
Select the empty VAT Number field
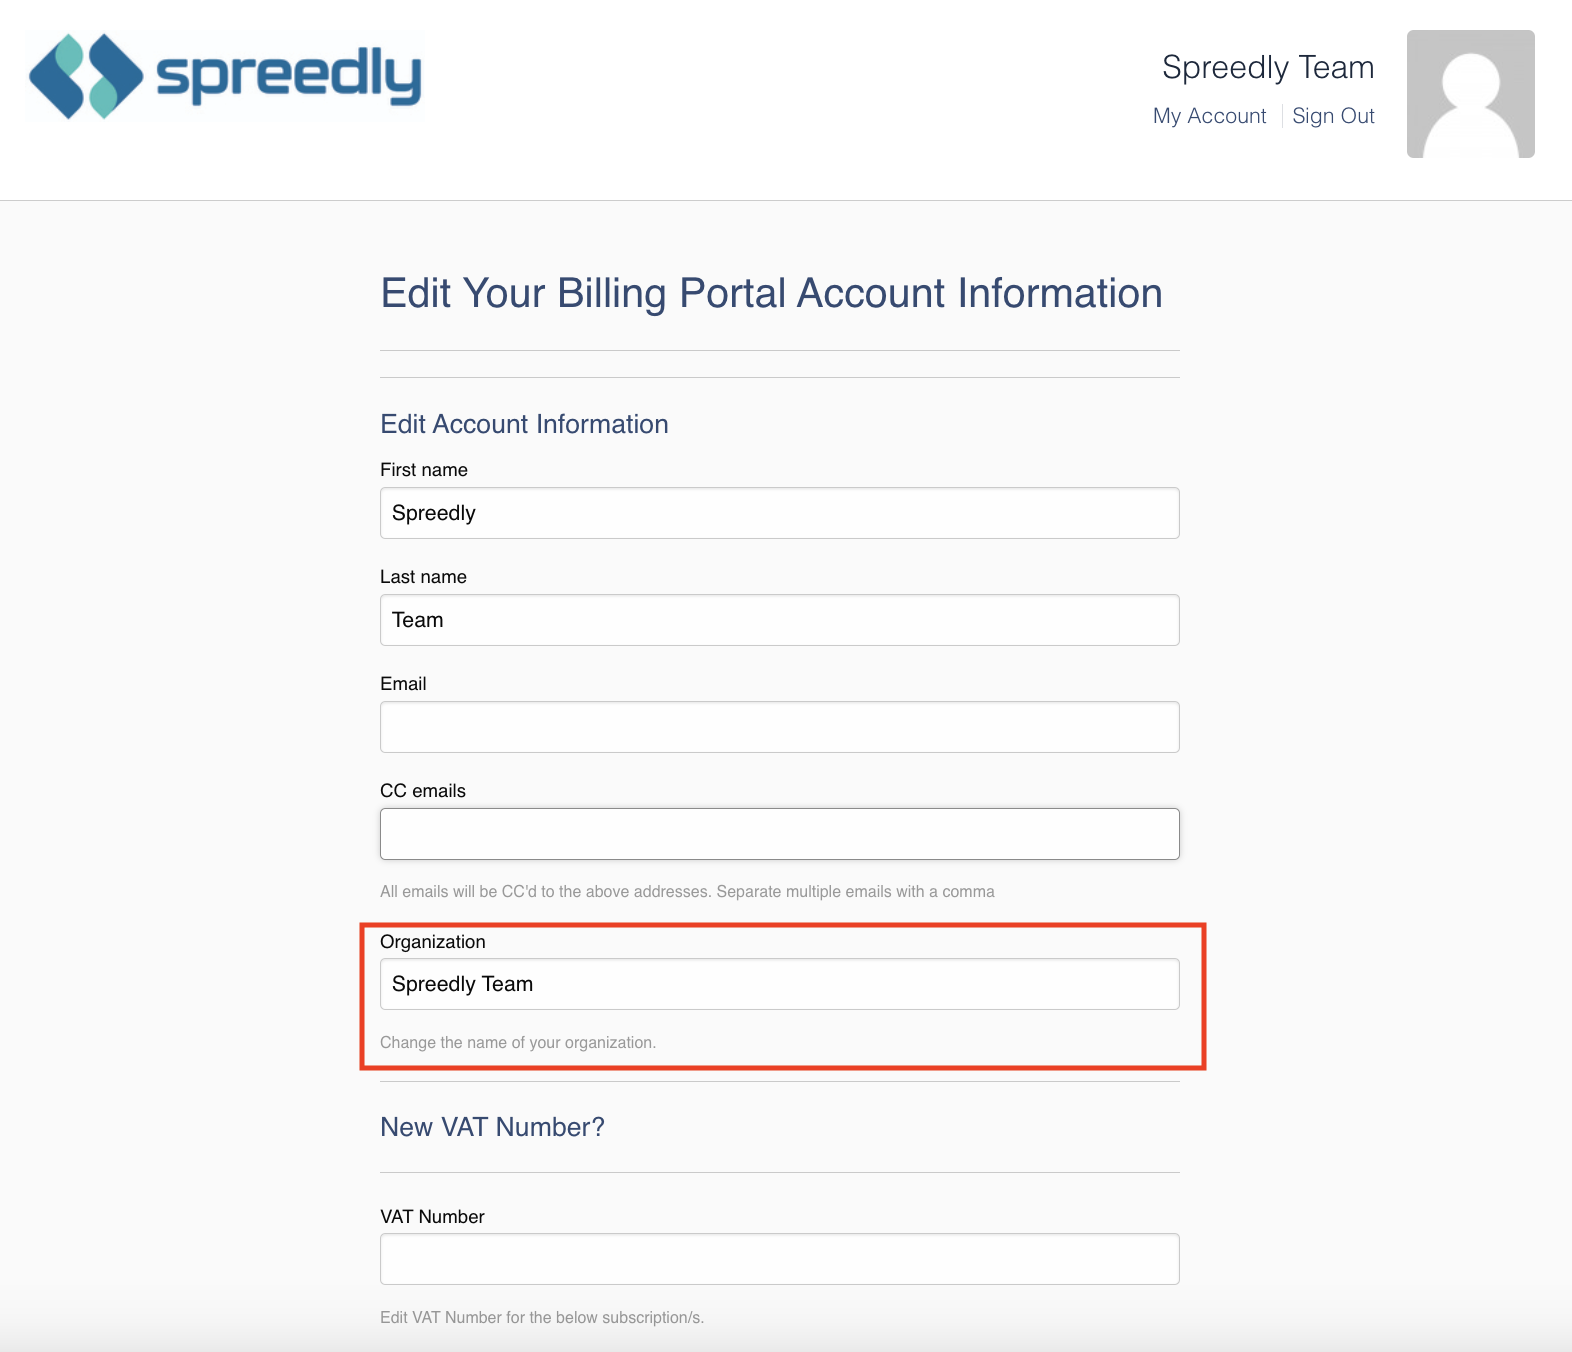coord(780,1259)
